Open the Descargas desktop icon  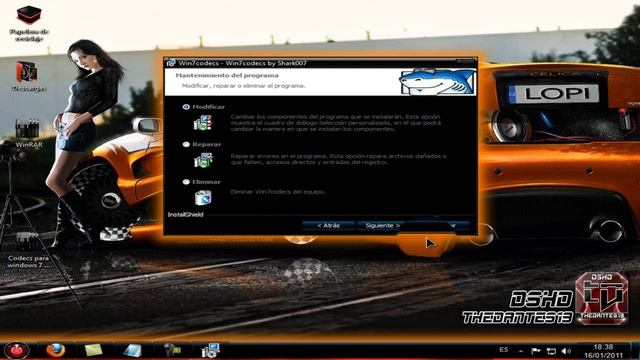click(x=29, y=76)
